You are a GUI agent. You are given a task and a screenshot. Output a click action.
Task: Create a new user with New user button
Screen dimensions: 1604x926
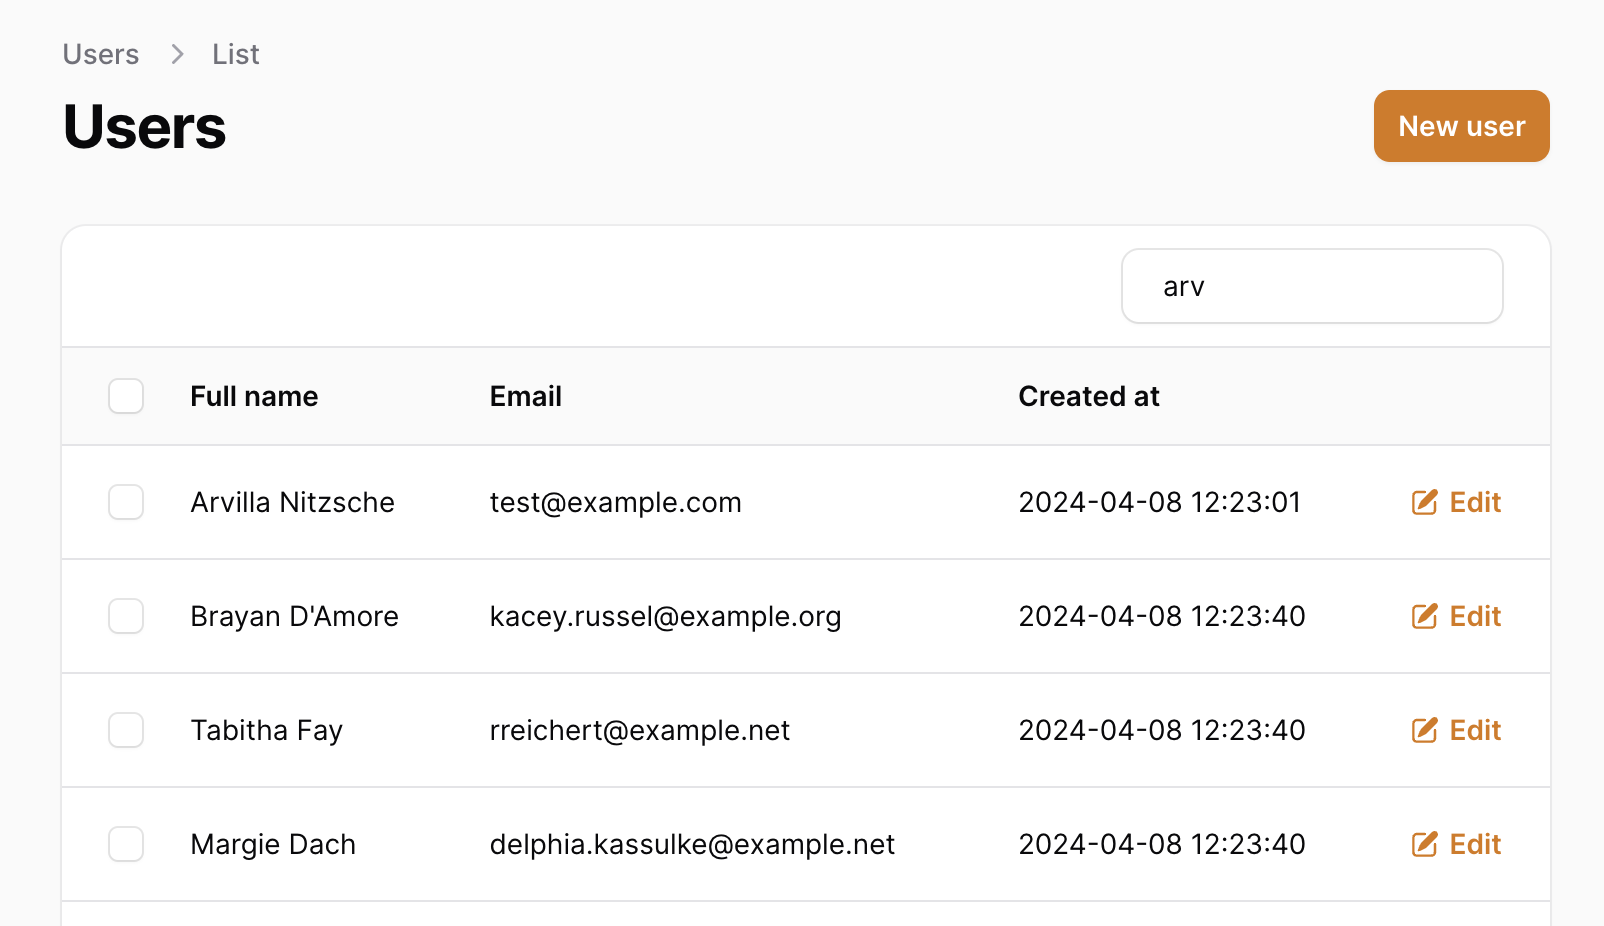pos(1461,126)
